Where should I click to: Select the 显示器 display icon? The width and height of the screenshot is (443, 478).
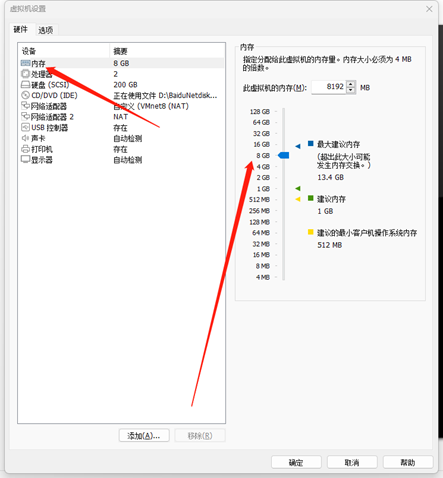click(x=25, y=159)
